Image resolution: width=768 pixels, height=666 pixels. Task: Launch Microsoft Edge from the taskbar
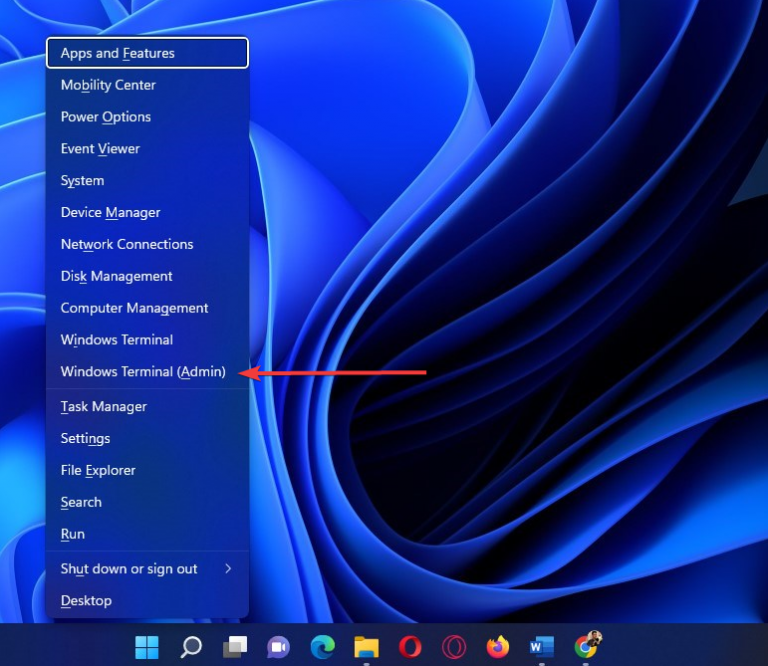322,647
